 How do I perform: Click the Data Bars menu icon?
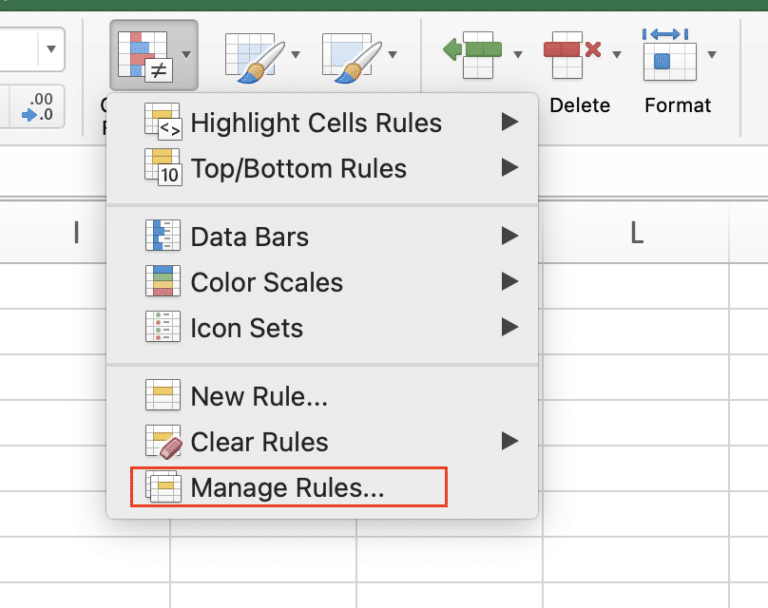[162, 237]
